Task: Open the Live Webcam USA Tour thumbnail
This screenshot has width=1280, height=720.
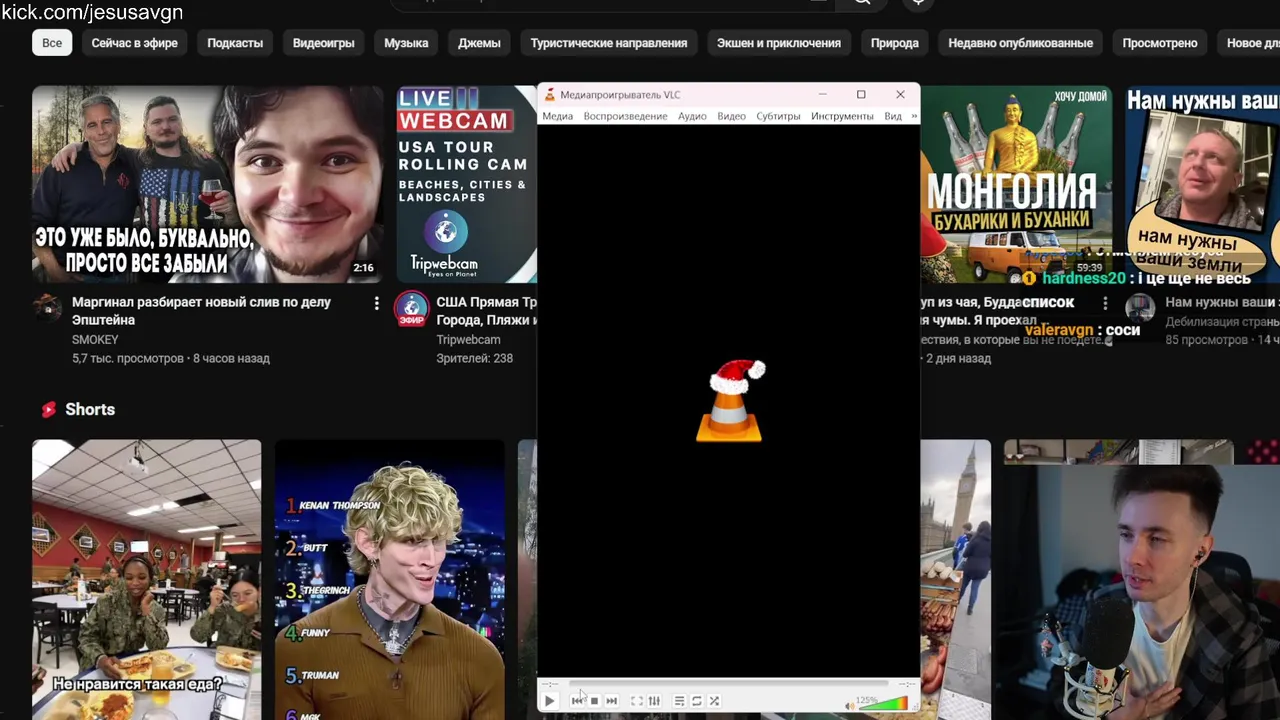Action: tap(466, 184)
